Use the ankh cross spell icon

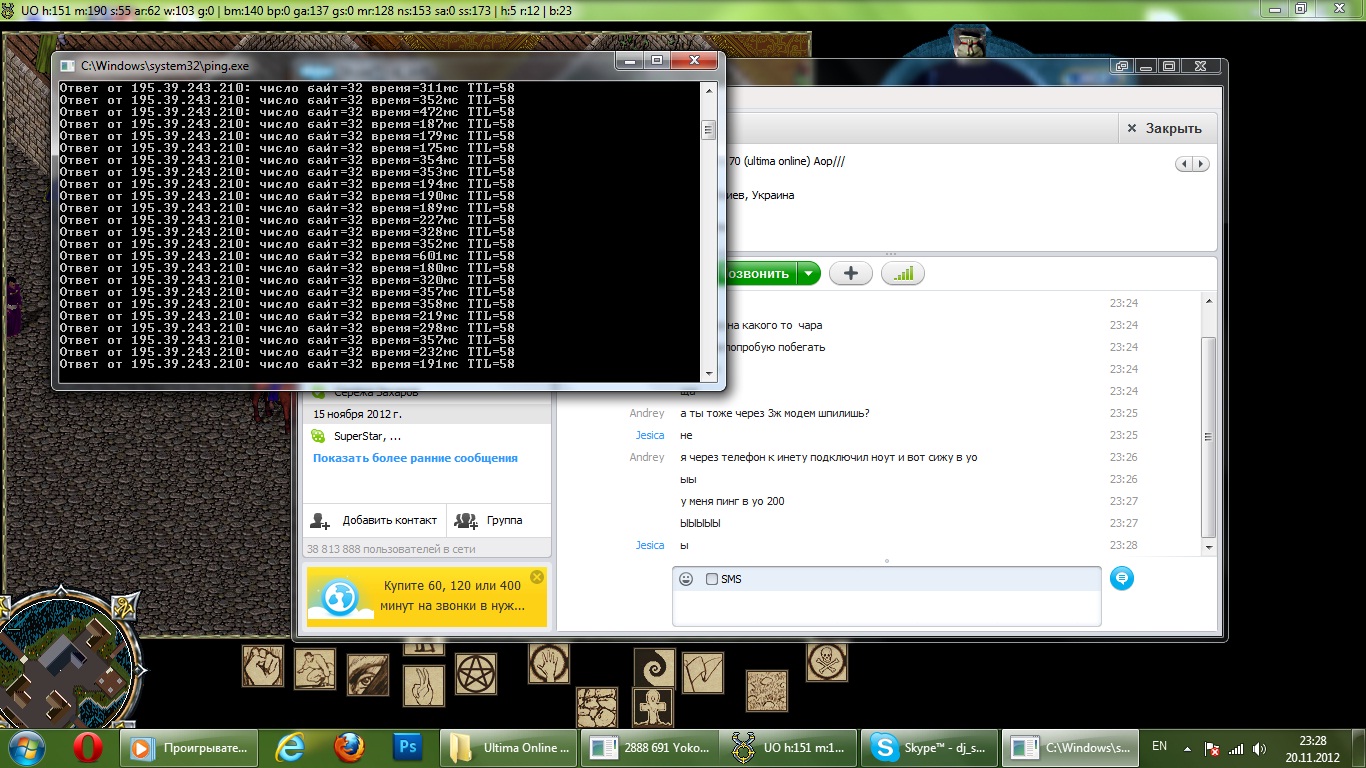pyautogui.click(x=653, y=707)
